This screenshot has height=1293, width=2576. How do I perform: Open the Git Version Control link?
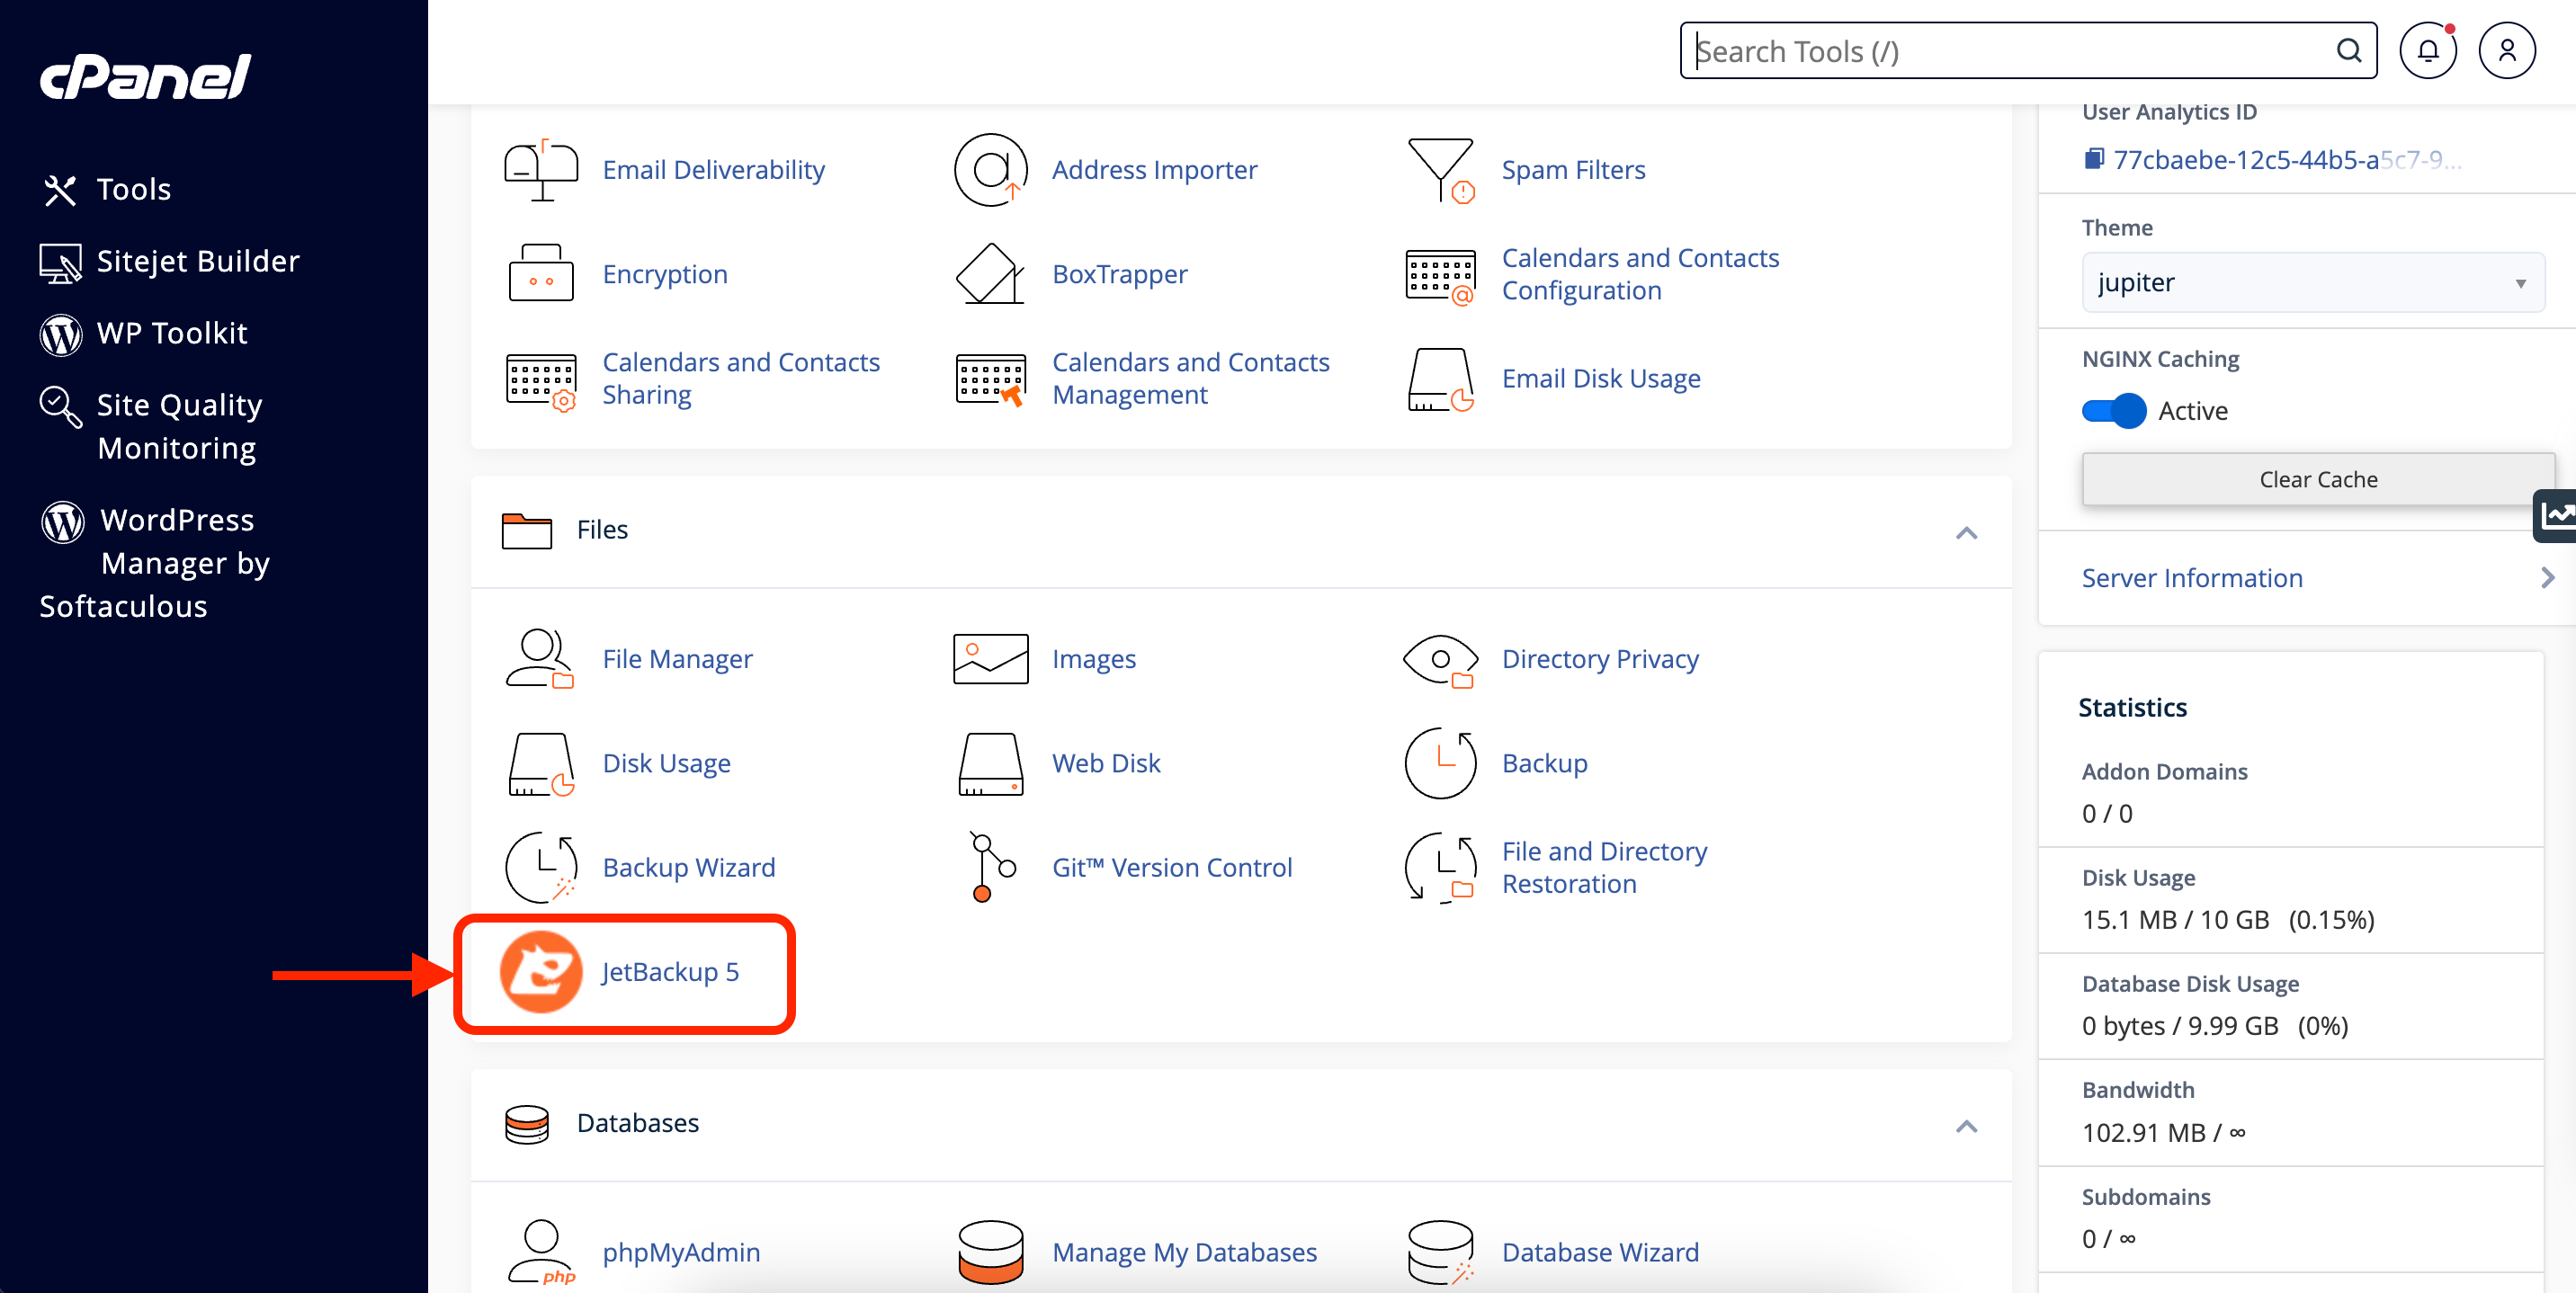1172,867
